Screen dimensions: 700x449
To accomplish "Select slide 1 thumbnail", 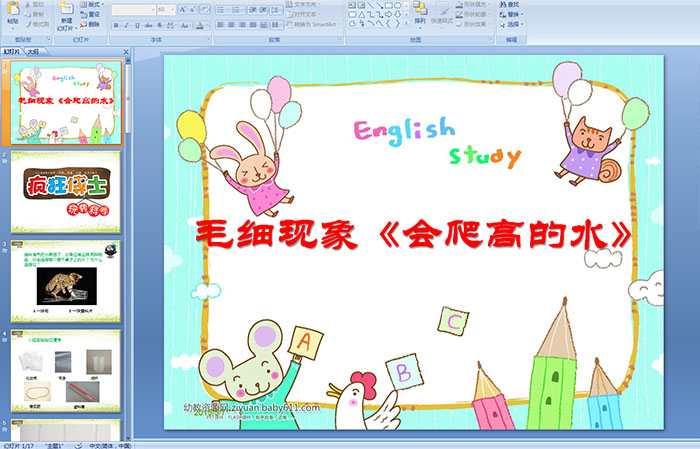I will click(66, 102).
